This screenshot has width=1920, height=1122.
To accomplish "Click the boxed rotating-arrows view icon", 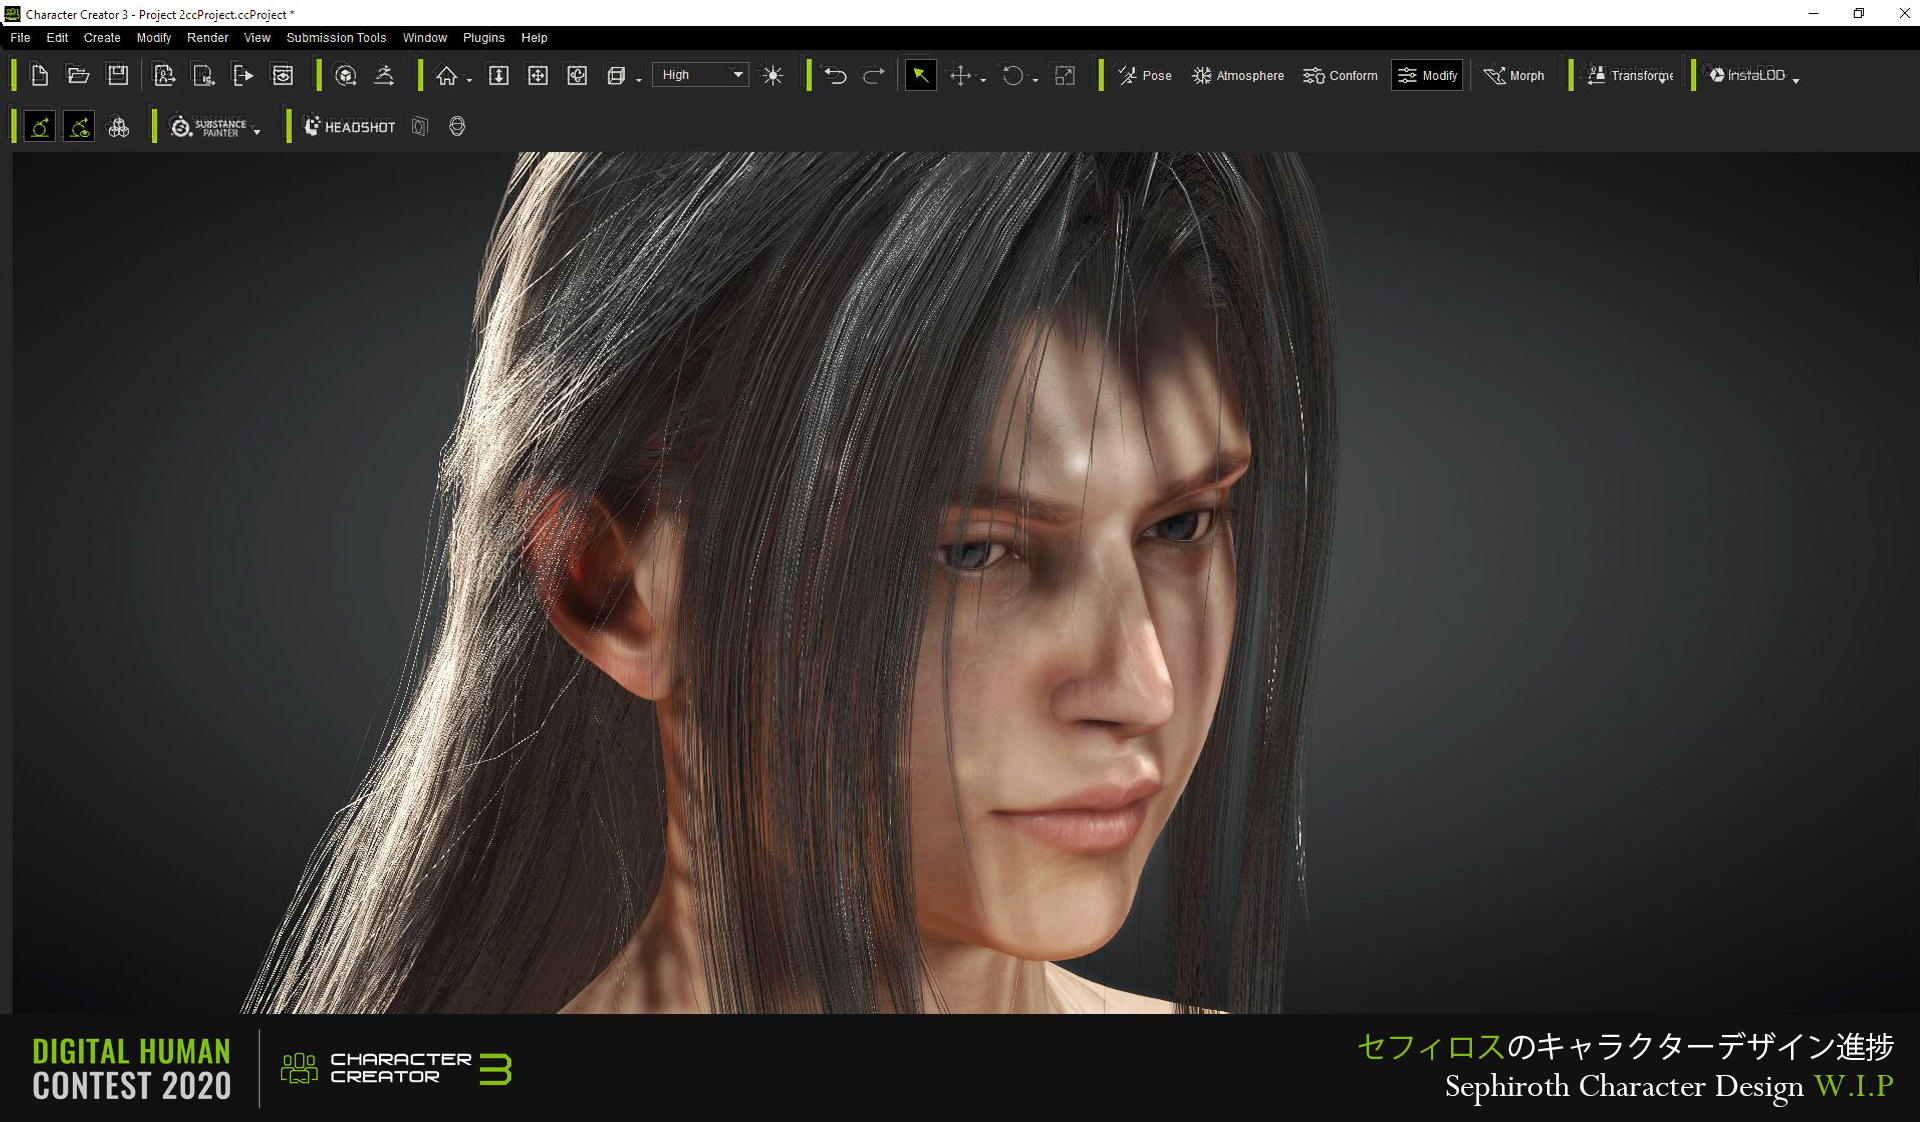I will click(577, 75).
